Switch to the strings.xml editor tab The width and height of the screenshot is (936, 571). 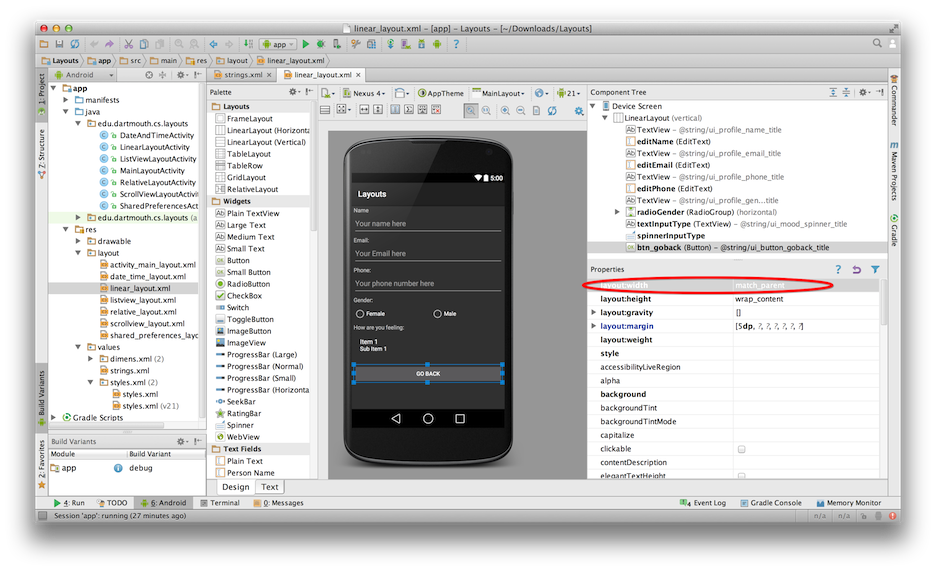(236, 75)
